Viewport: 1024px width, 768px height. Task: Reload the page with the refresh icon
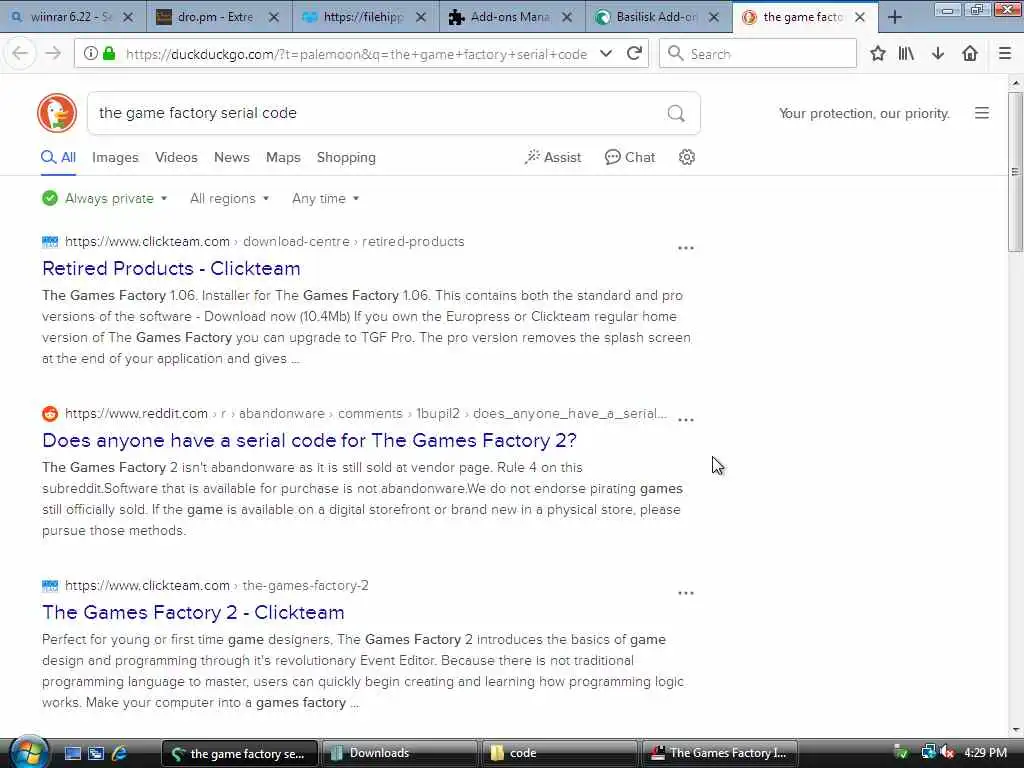pos(634,54)
